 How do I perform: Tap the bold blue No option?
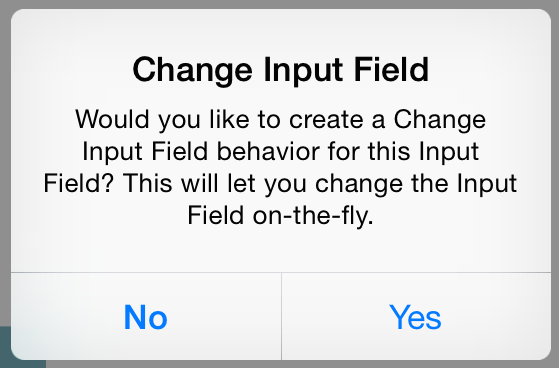(x=146, y=317)
